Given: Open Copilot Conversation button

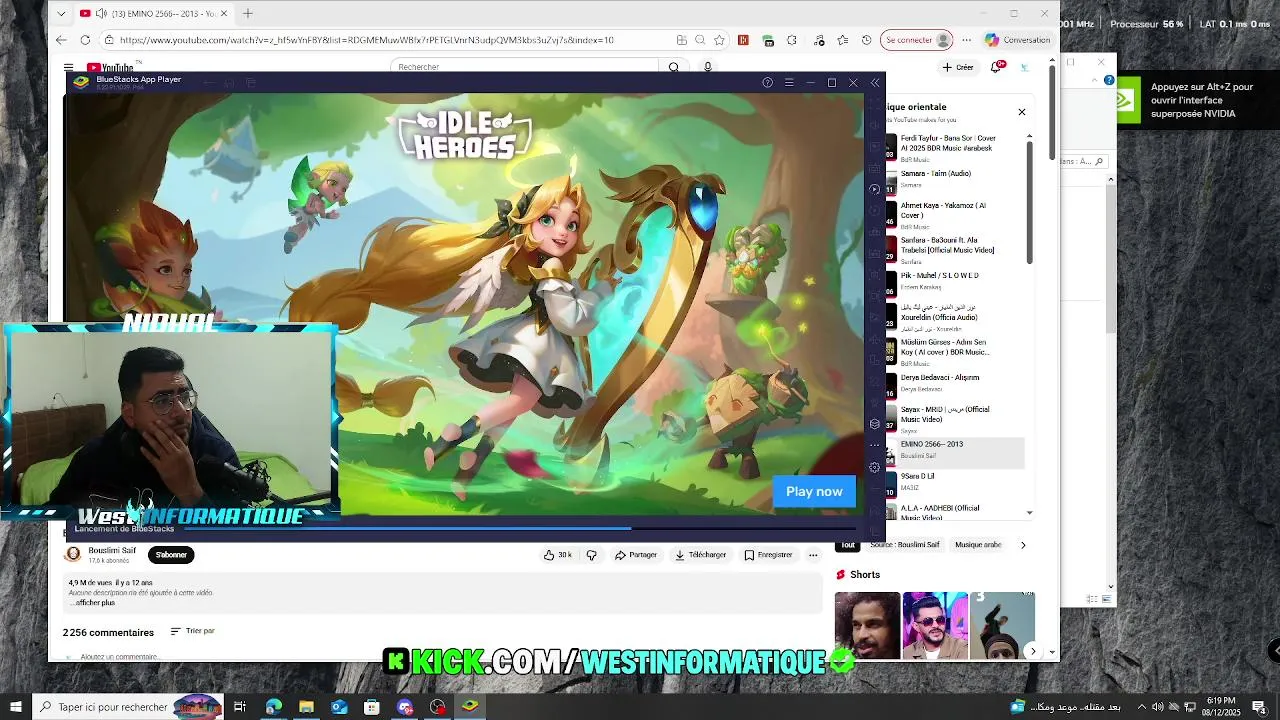Looking at the screenshot, I should coord(1017,40).
